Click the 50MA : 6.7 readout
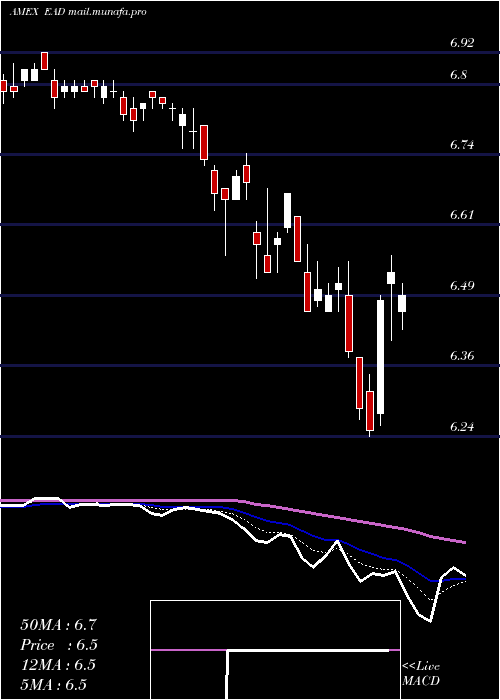This screenshot has width=500, height=700. pos(58,625)
